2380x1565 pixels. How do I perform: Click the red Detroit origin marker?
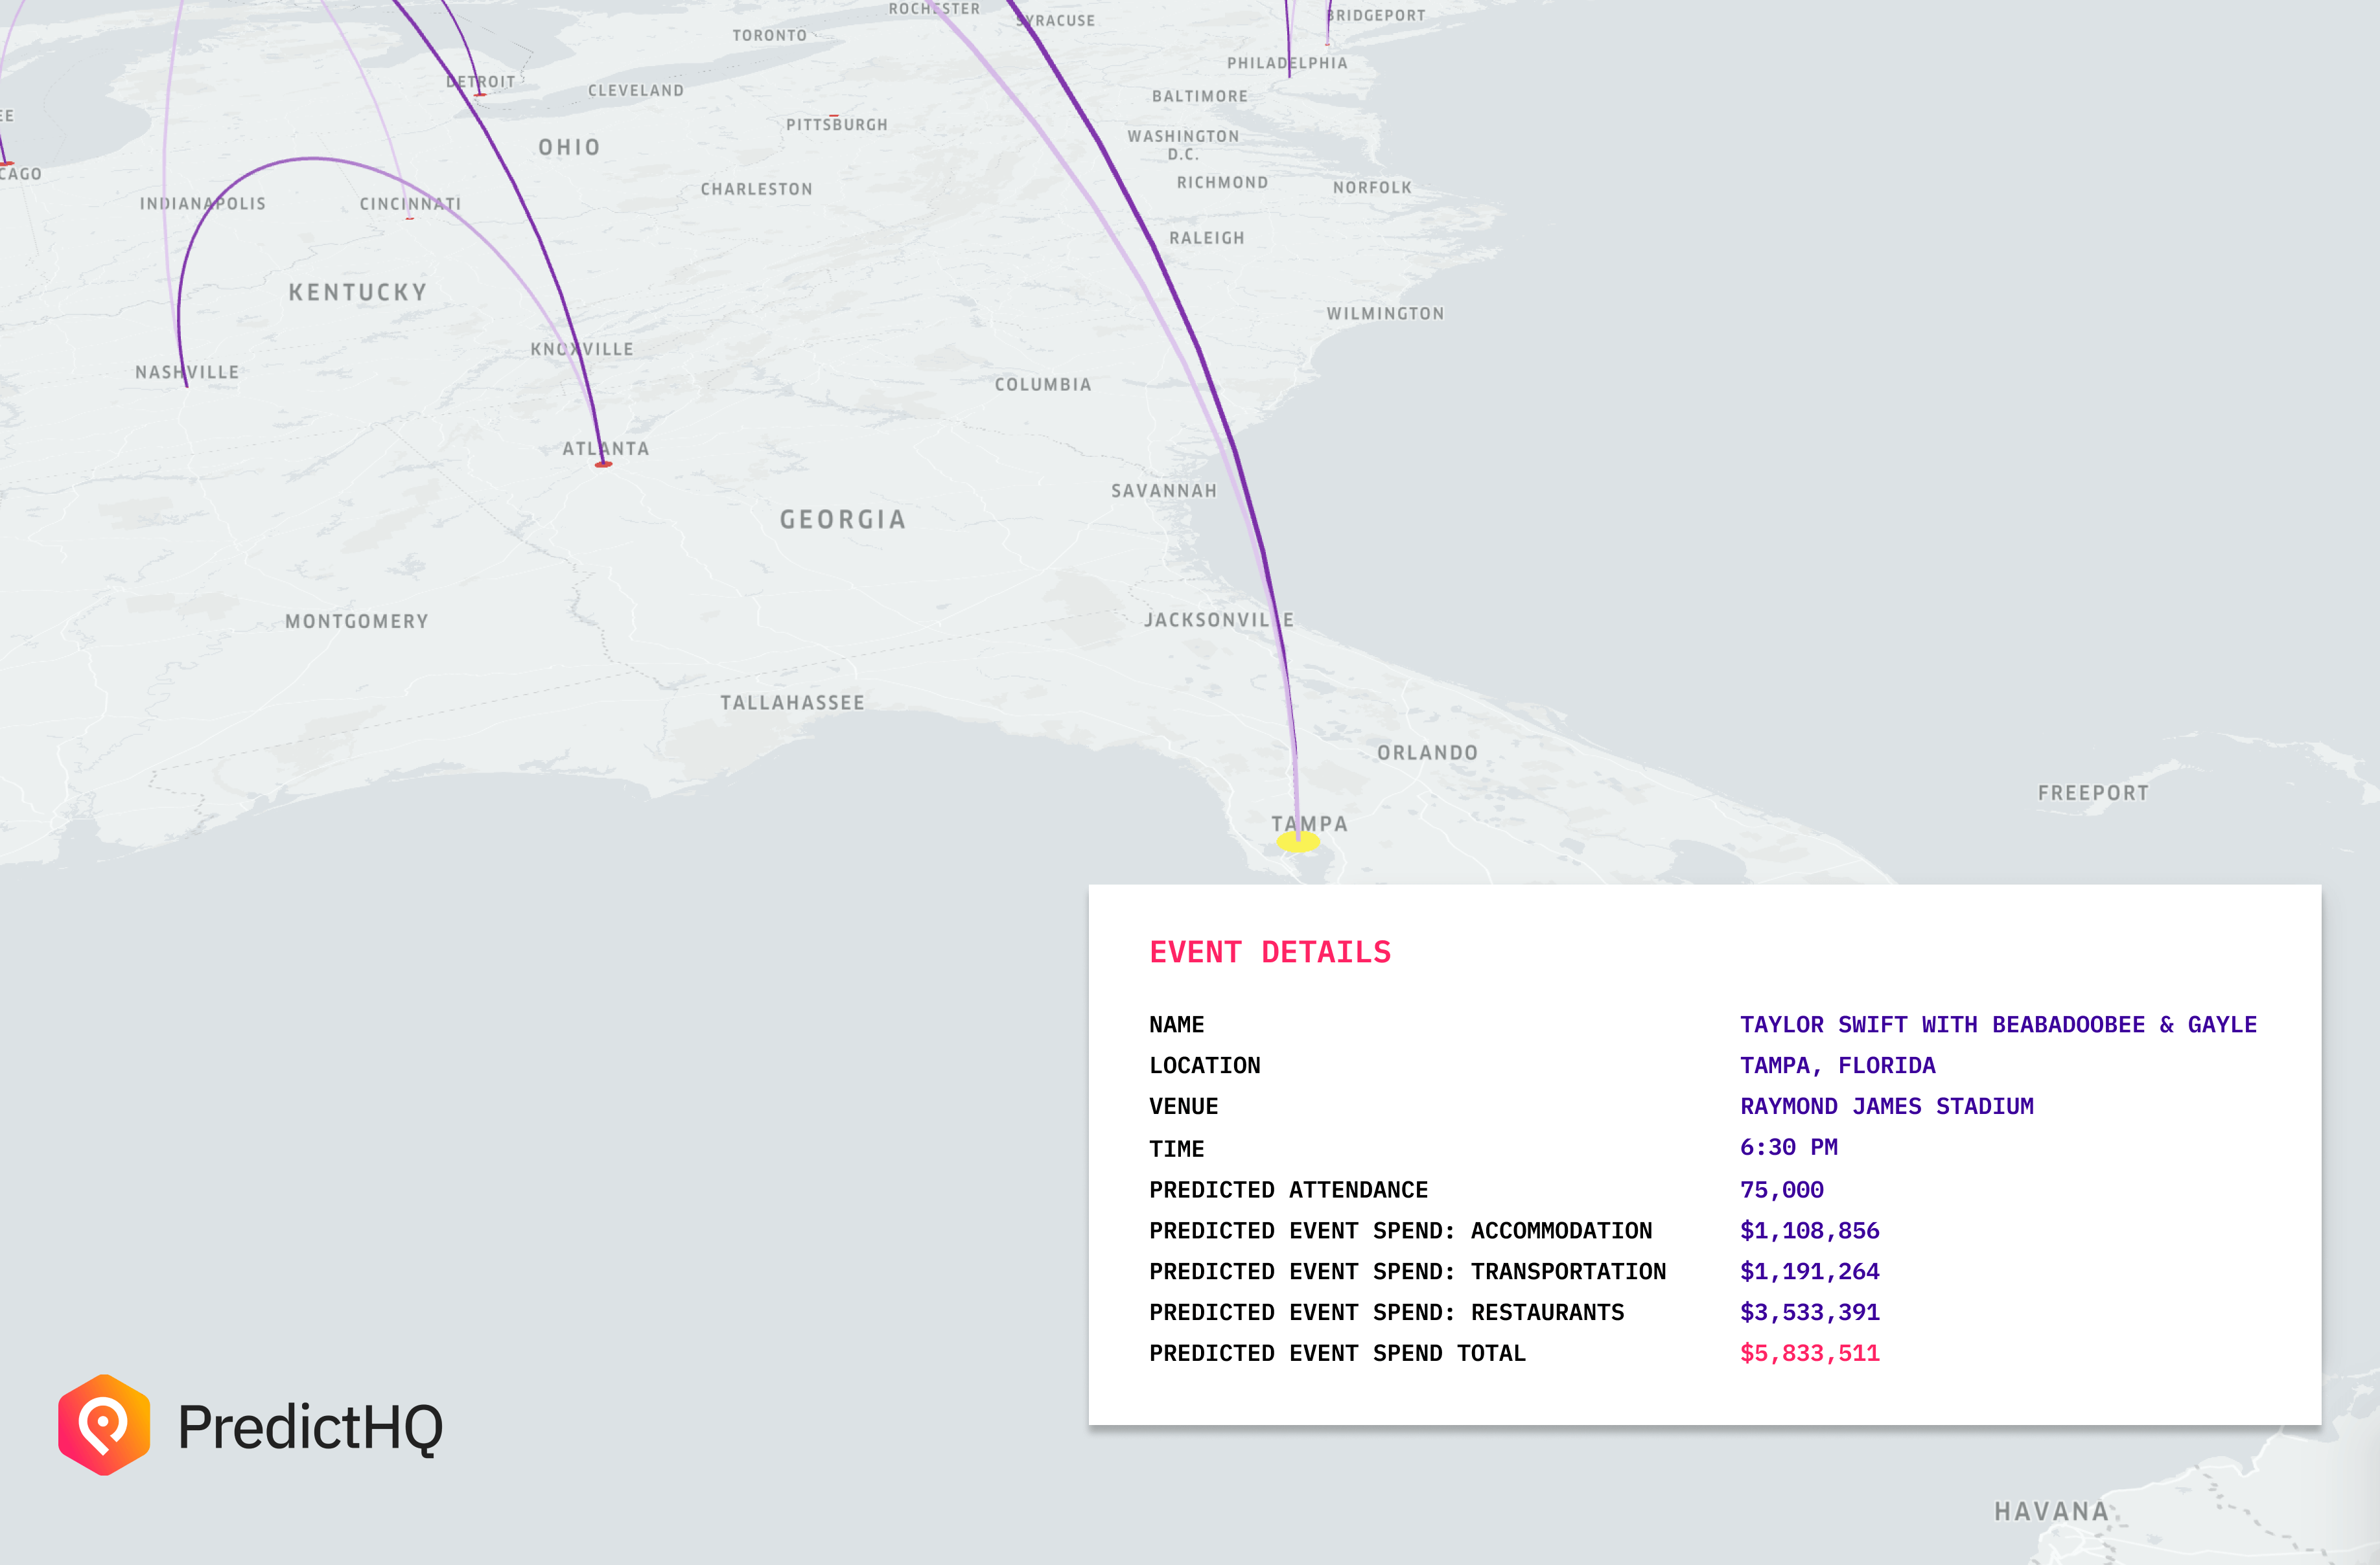coord(480,95)
